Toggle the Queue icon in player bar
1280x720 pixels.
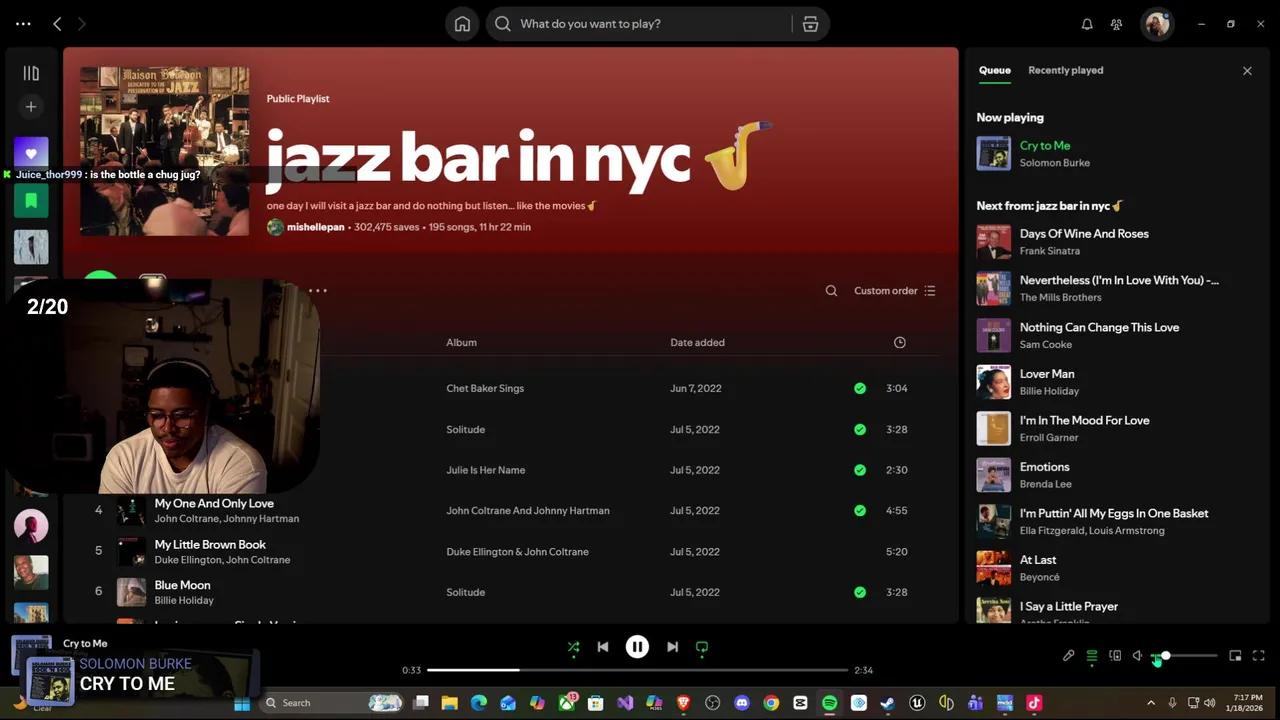[x=1091, y=656]
